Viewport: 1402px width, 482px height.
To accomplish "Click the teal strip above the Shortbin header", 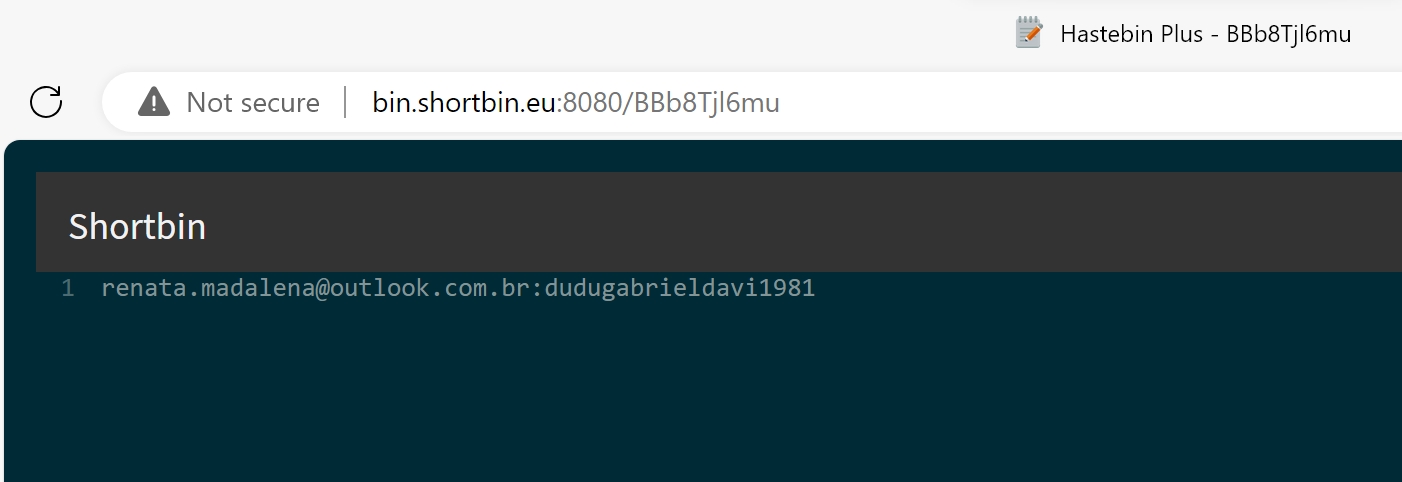I will pyautogui.click(x=700, y=156).
